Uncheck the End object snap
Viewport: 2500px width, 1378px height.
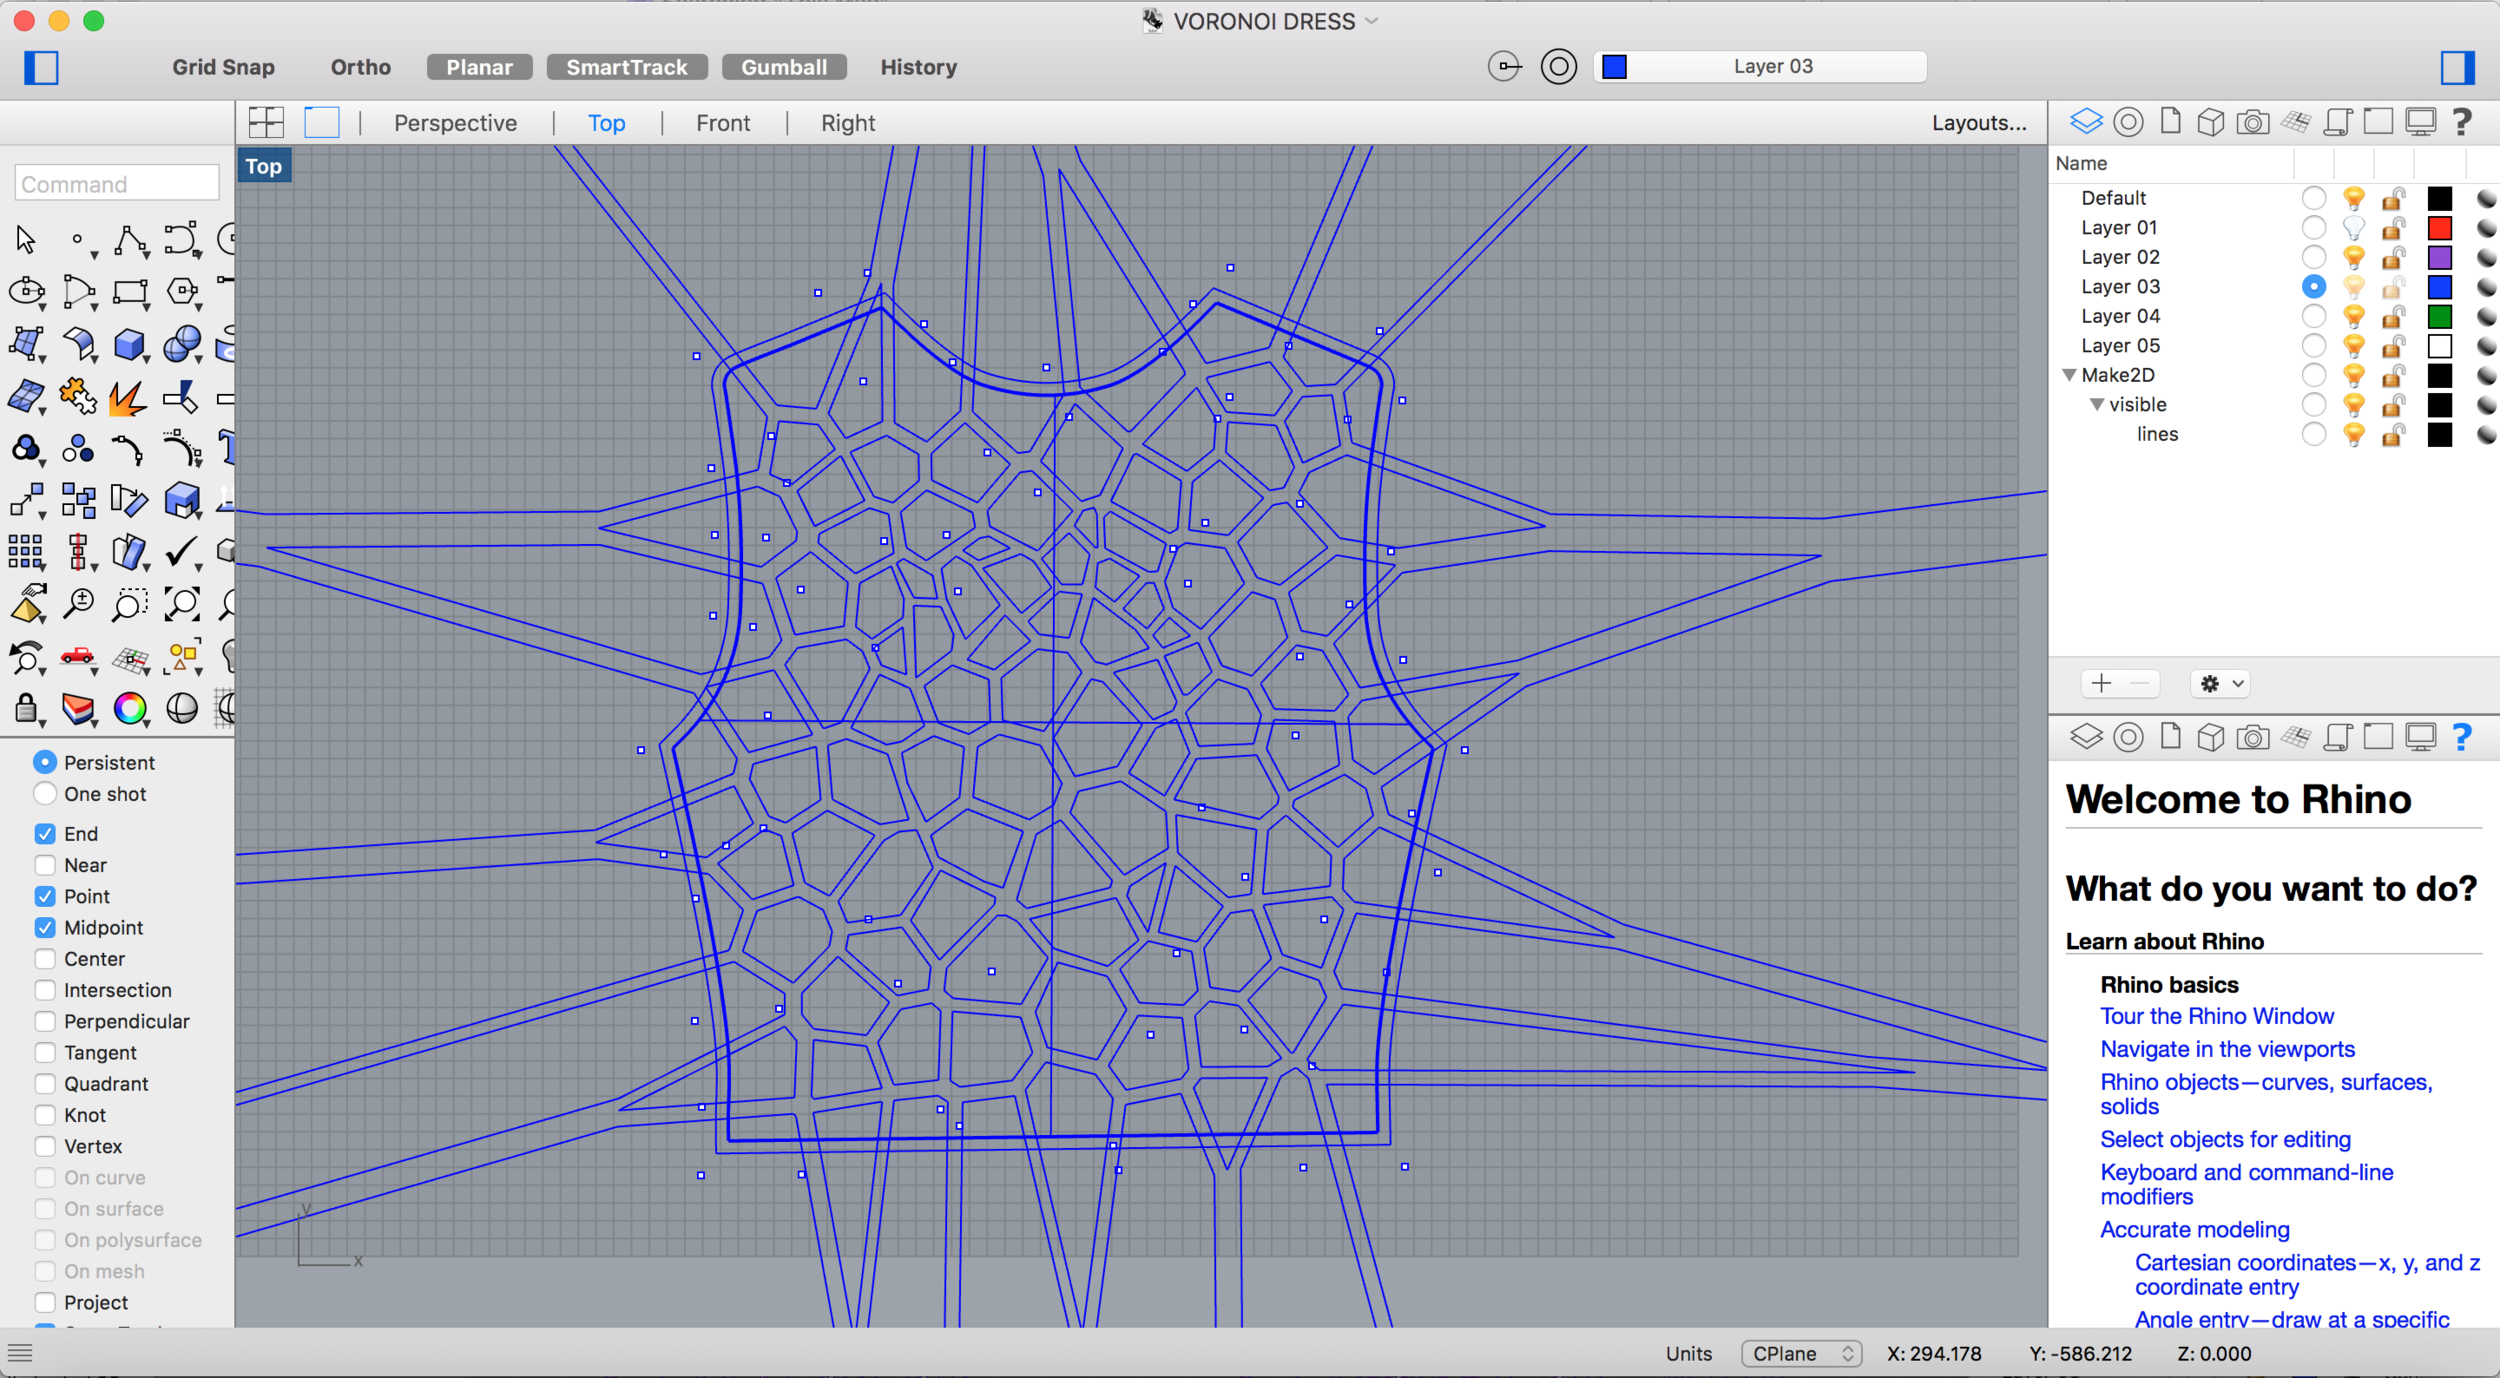pos(45,834)
